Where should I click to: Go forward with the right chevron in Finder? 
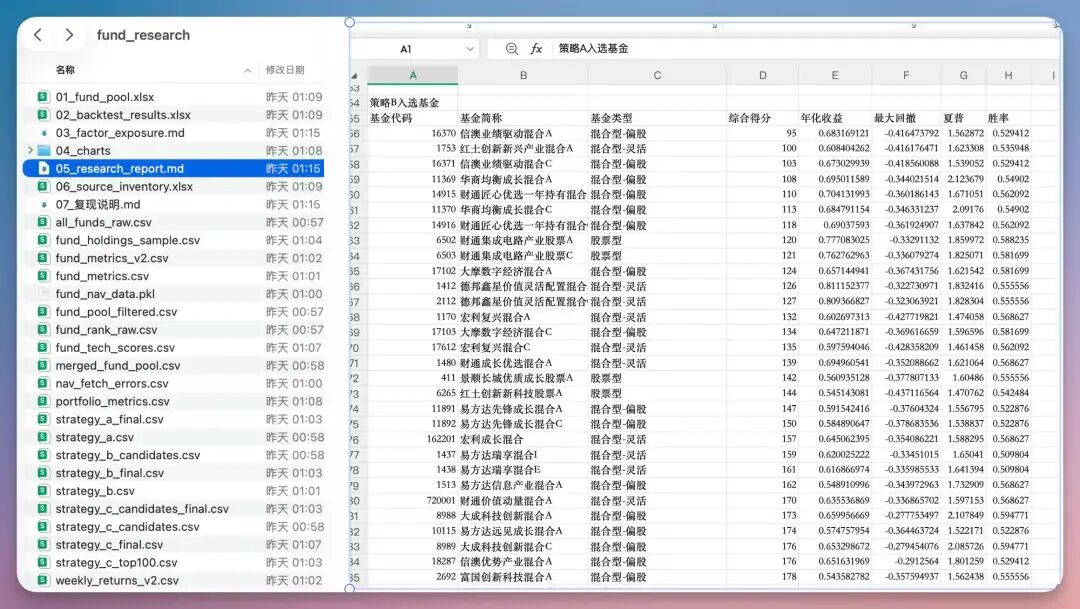(x=69, y=35)
